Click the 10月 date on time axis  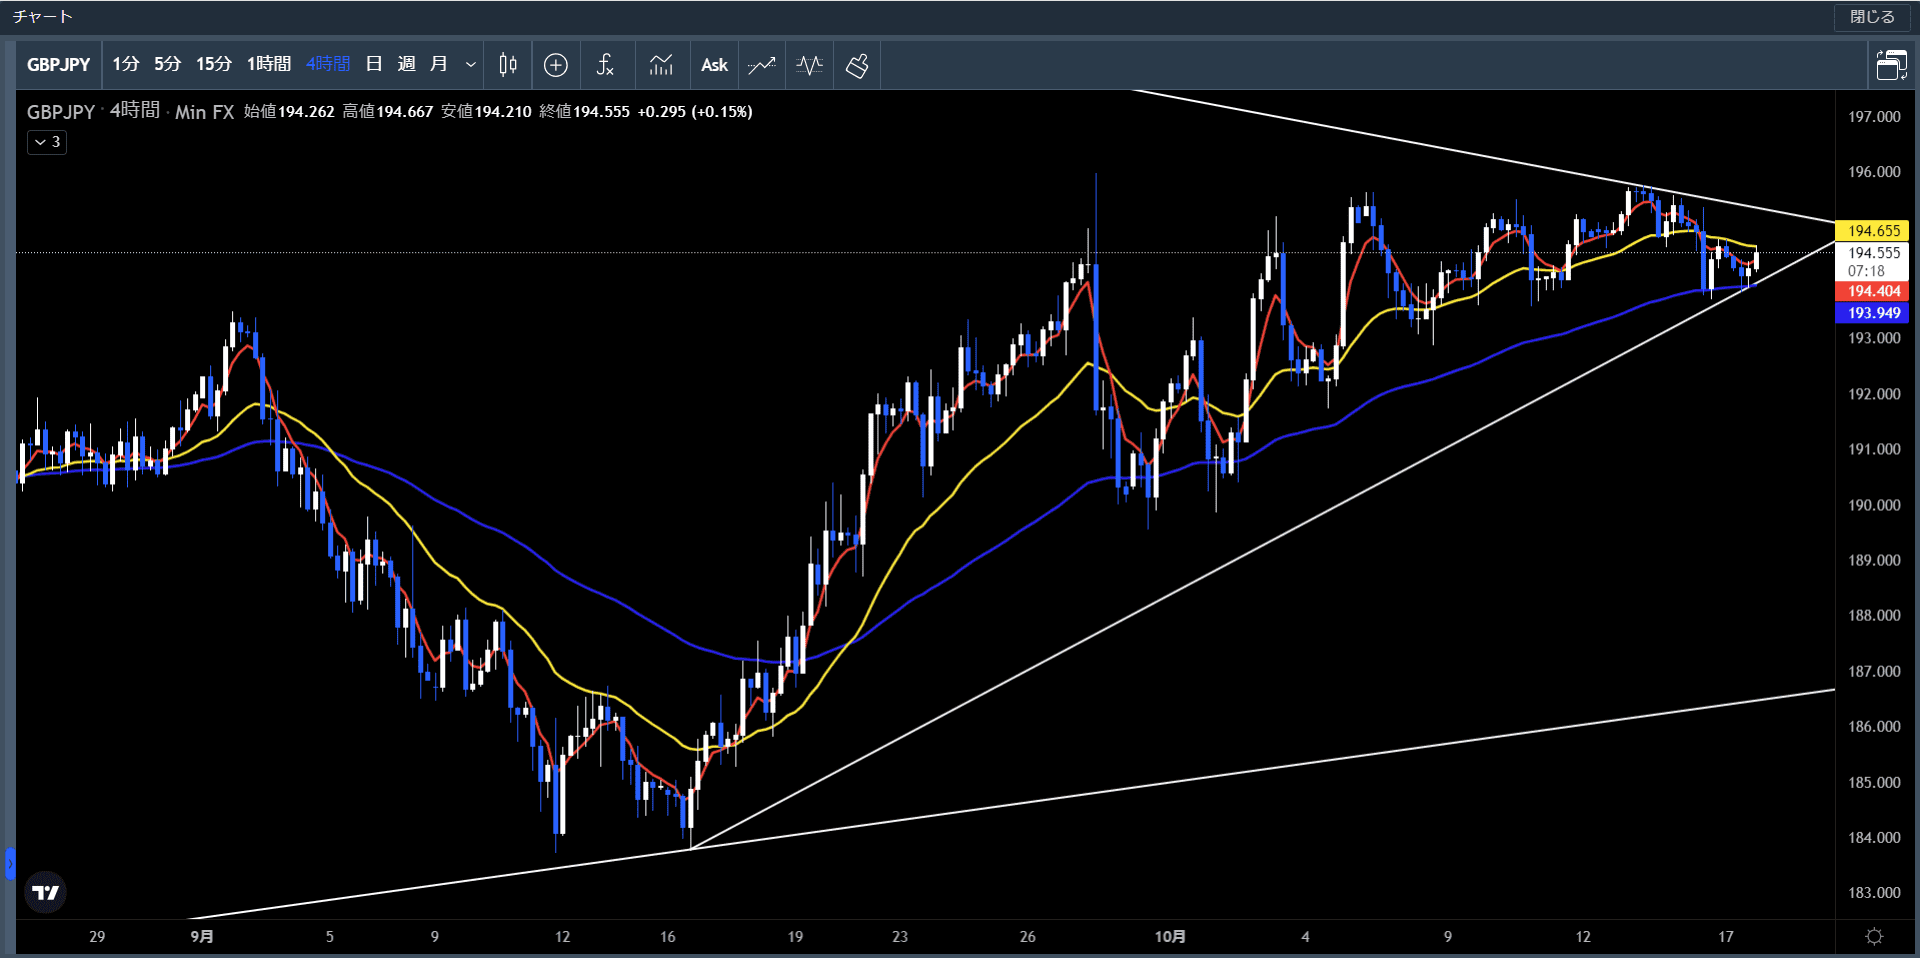coord(1170,937)
